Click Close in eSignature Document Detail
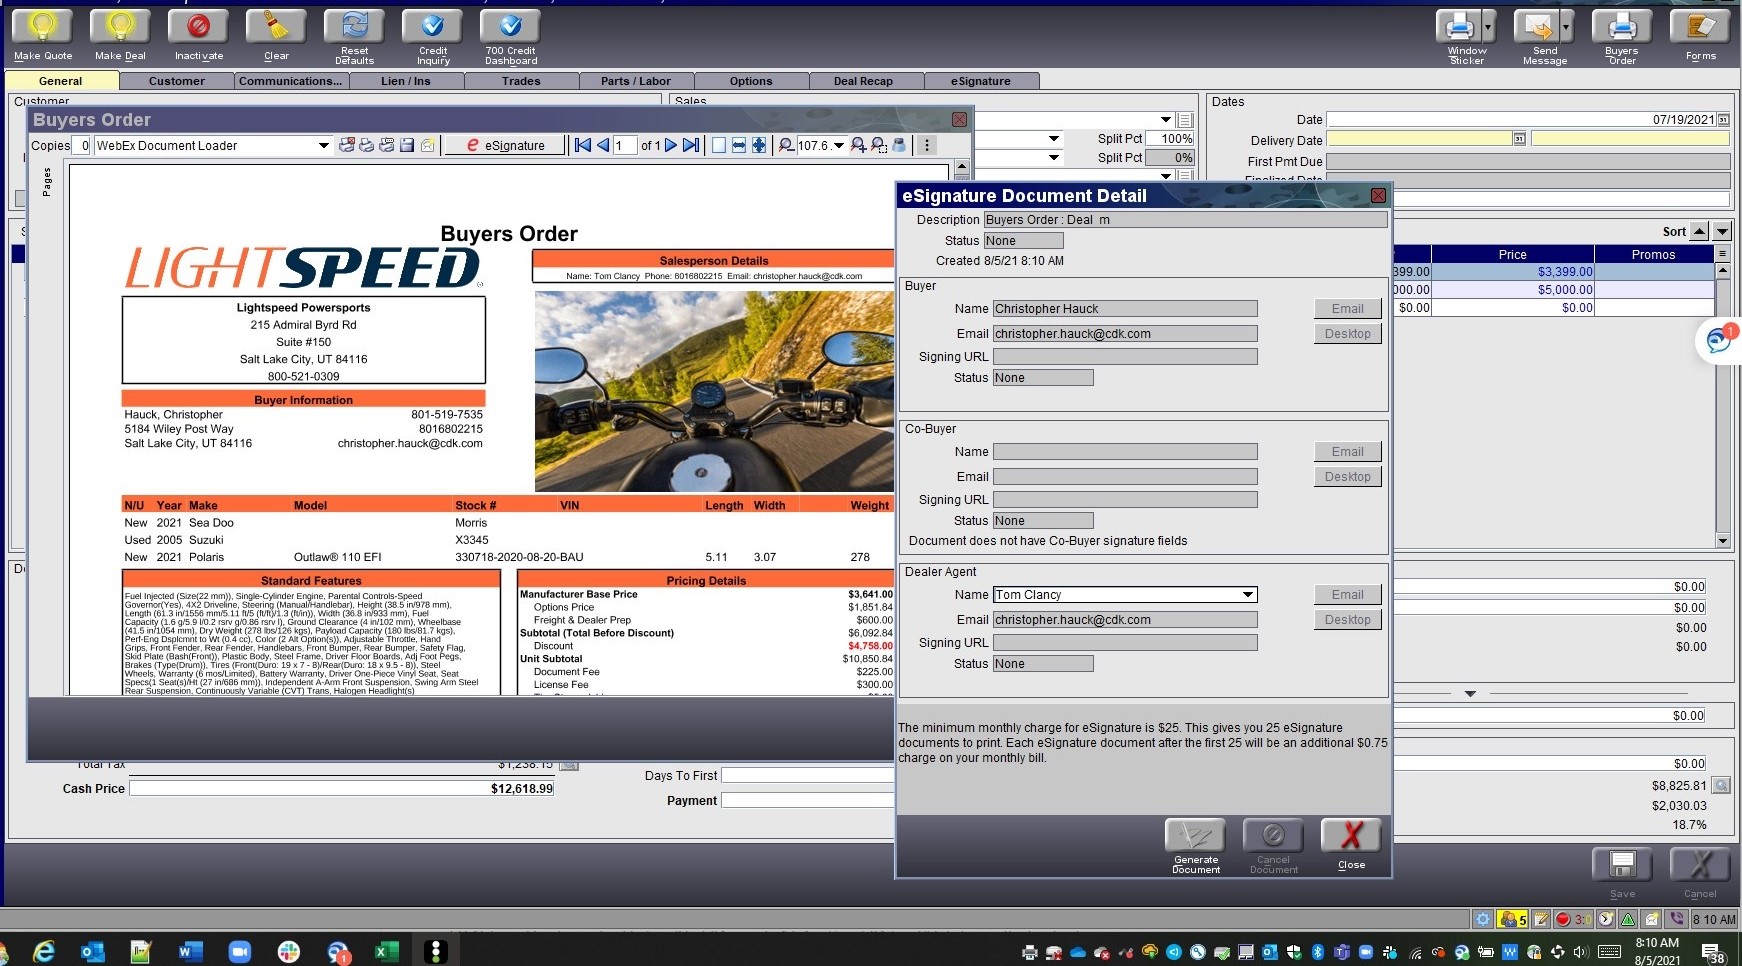Image resolution: width=1742 pixels, height=966 pixels. tap(1351, 844)
